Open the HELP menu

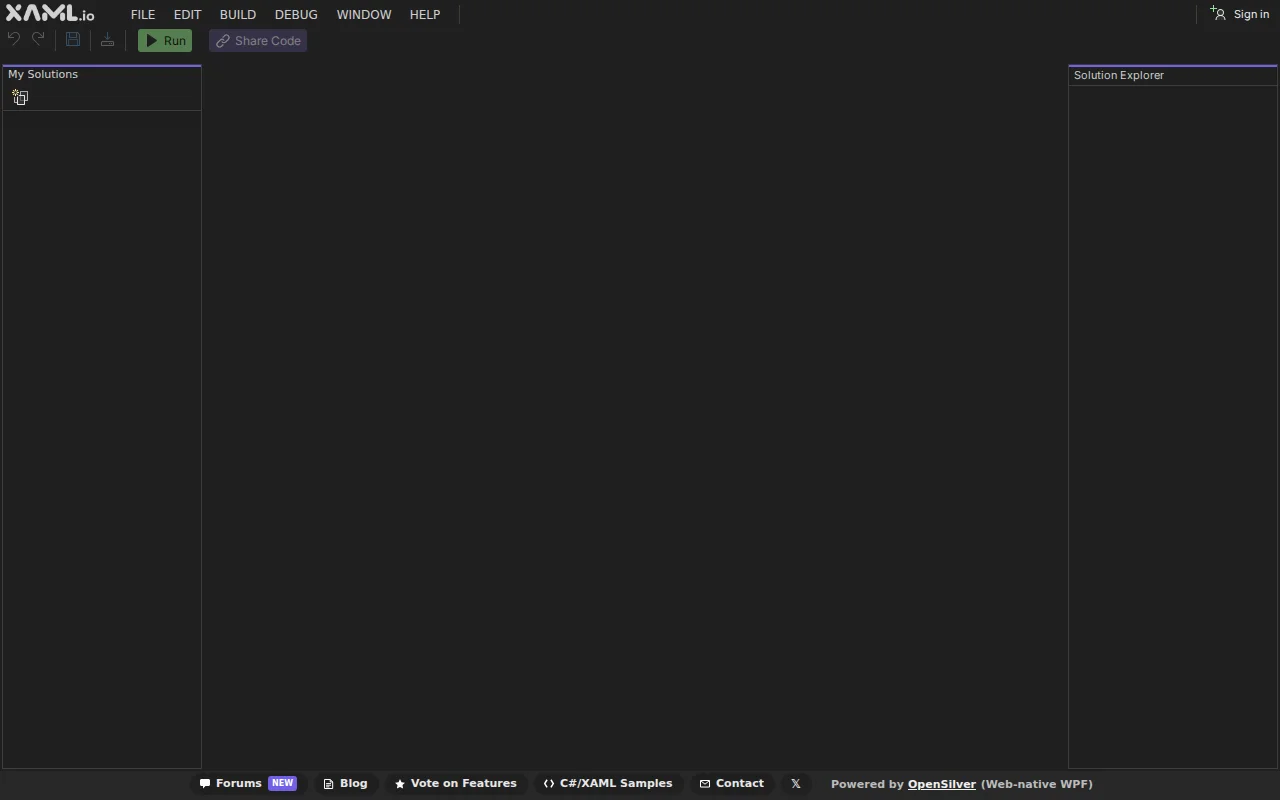425,15
